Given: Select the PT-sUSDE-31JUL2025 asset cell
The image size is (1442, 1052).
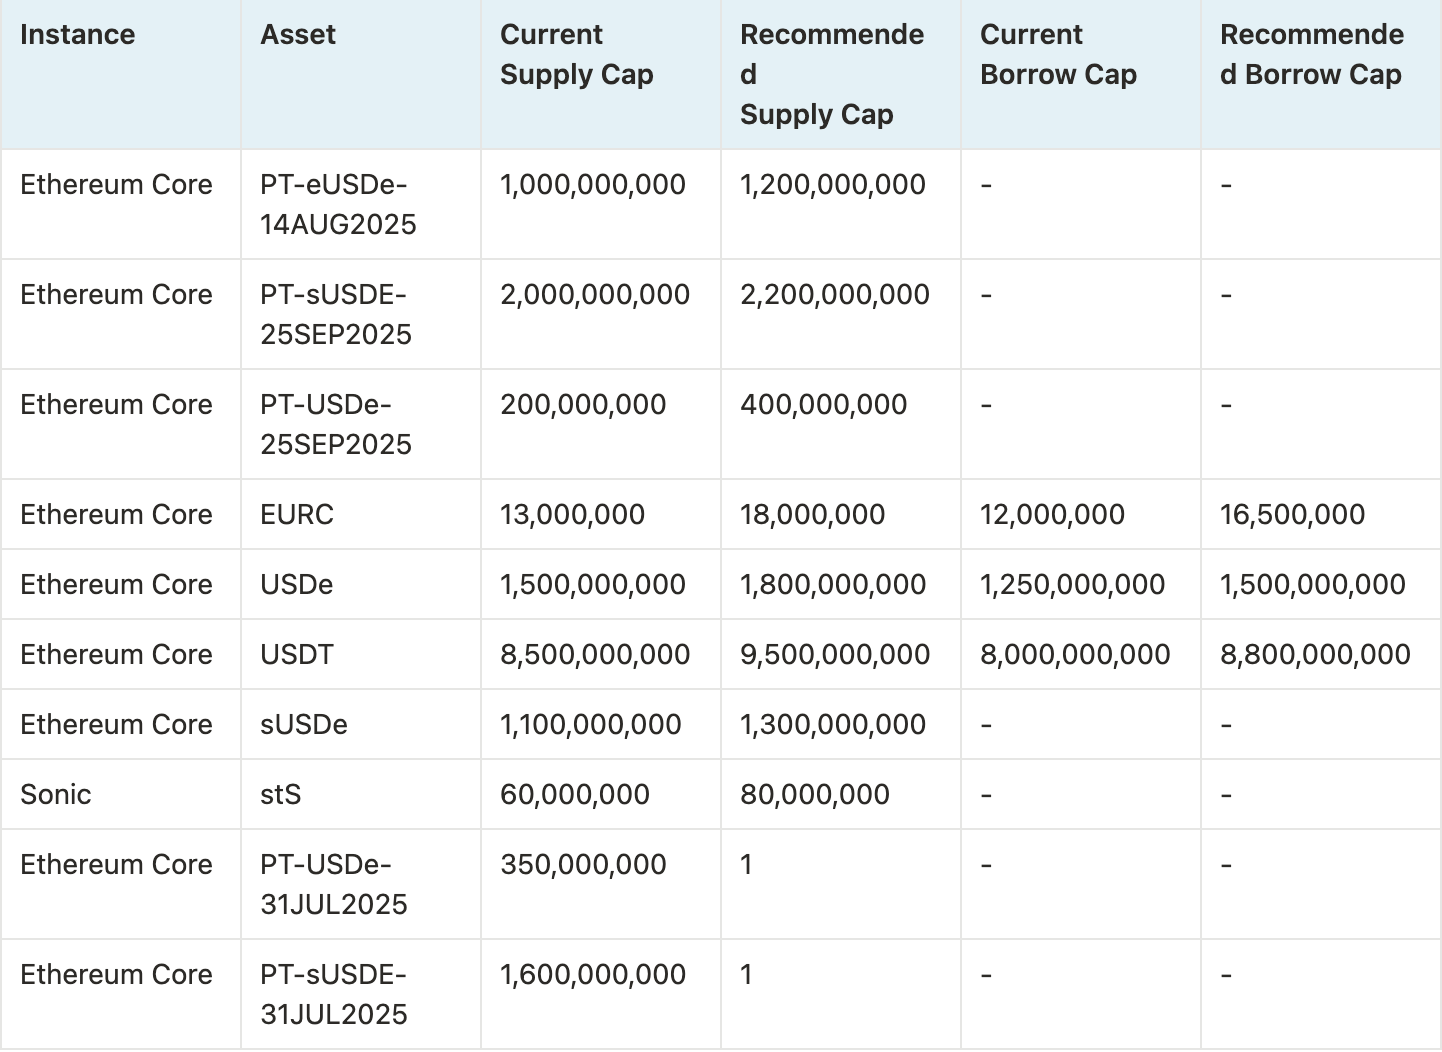Looking at the screenshot, I should tap(334, 994).
